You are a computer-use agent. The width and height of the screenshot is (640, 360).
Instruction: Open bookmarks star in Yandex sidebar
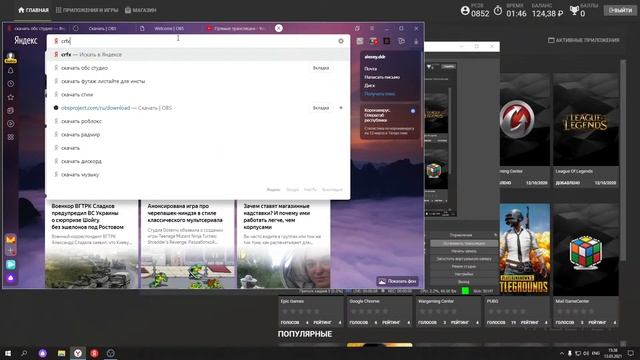click(x=11, y=97)
